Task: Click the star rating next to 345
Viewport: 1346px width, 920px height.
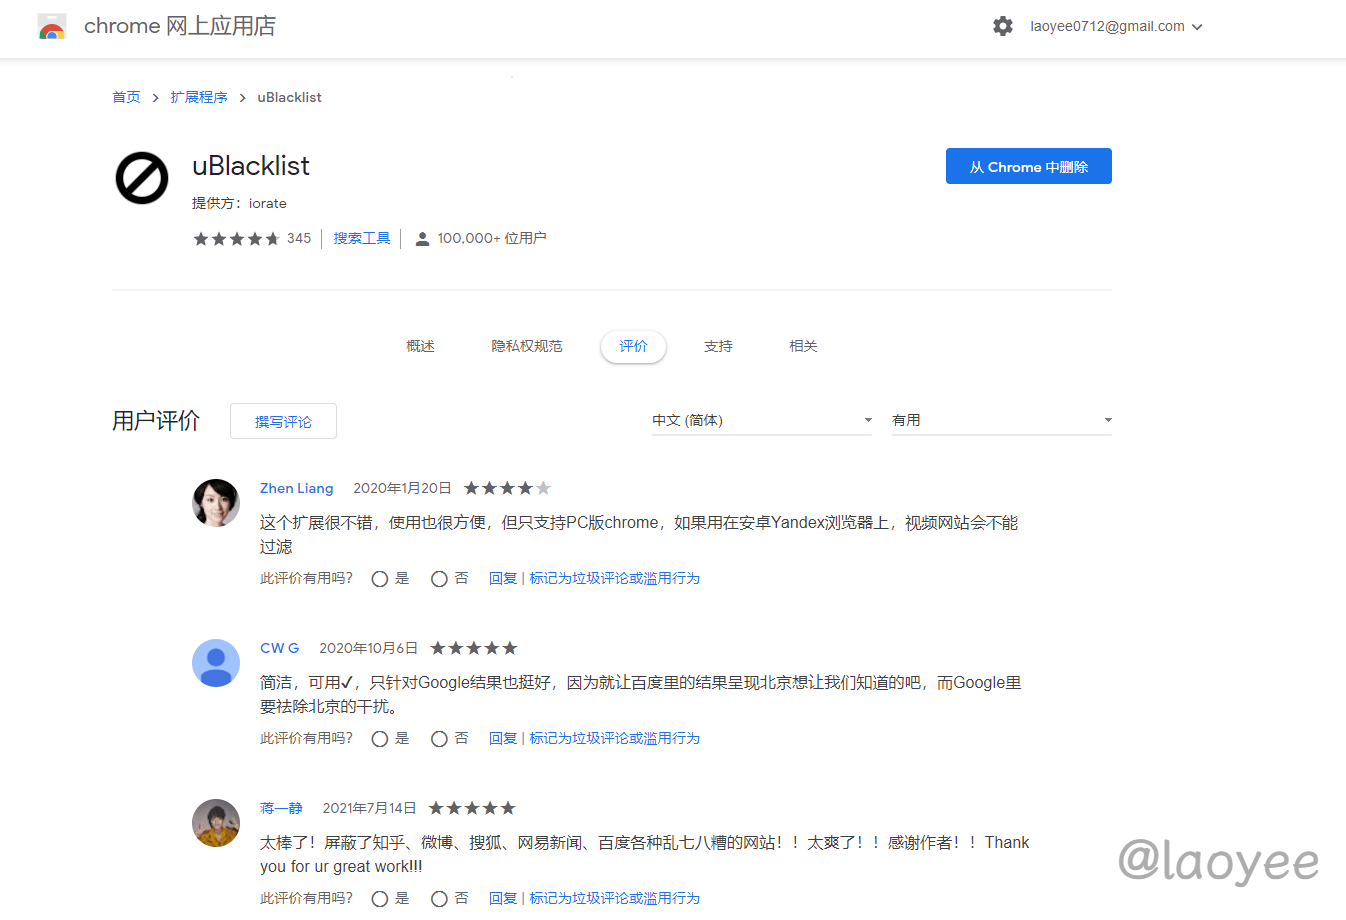Action: (236, 239)
